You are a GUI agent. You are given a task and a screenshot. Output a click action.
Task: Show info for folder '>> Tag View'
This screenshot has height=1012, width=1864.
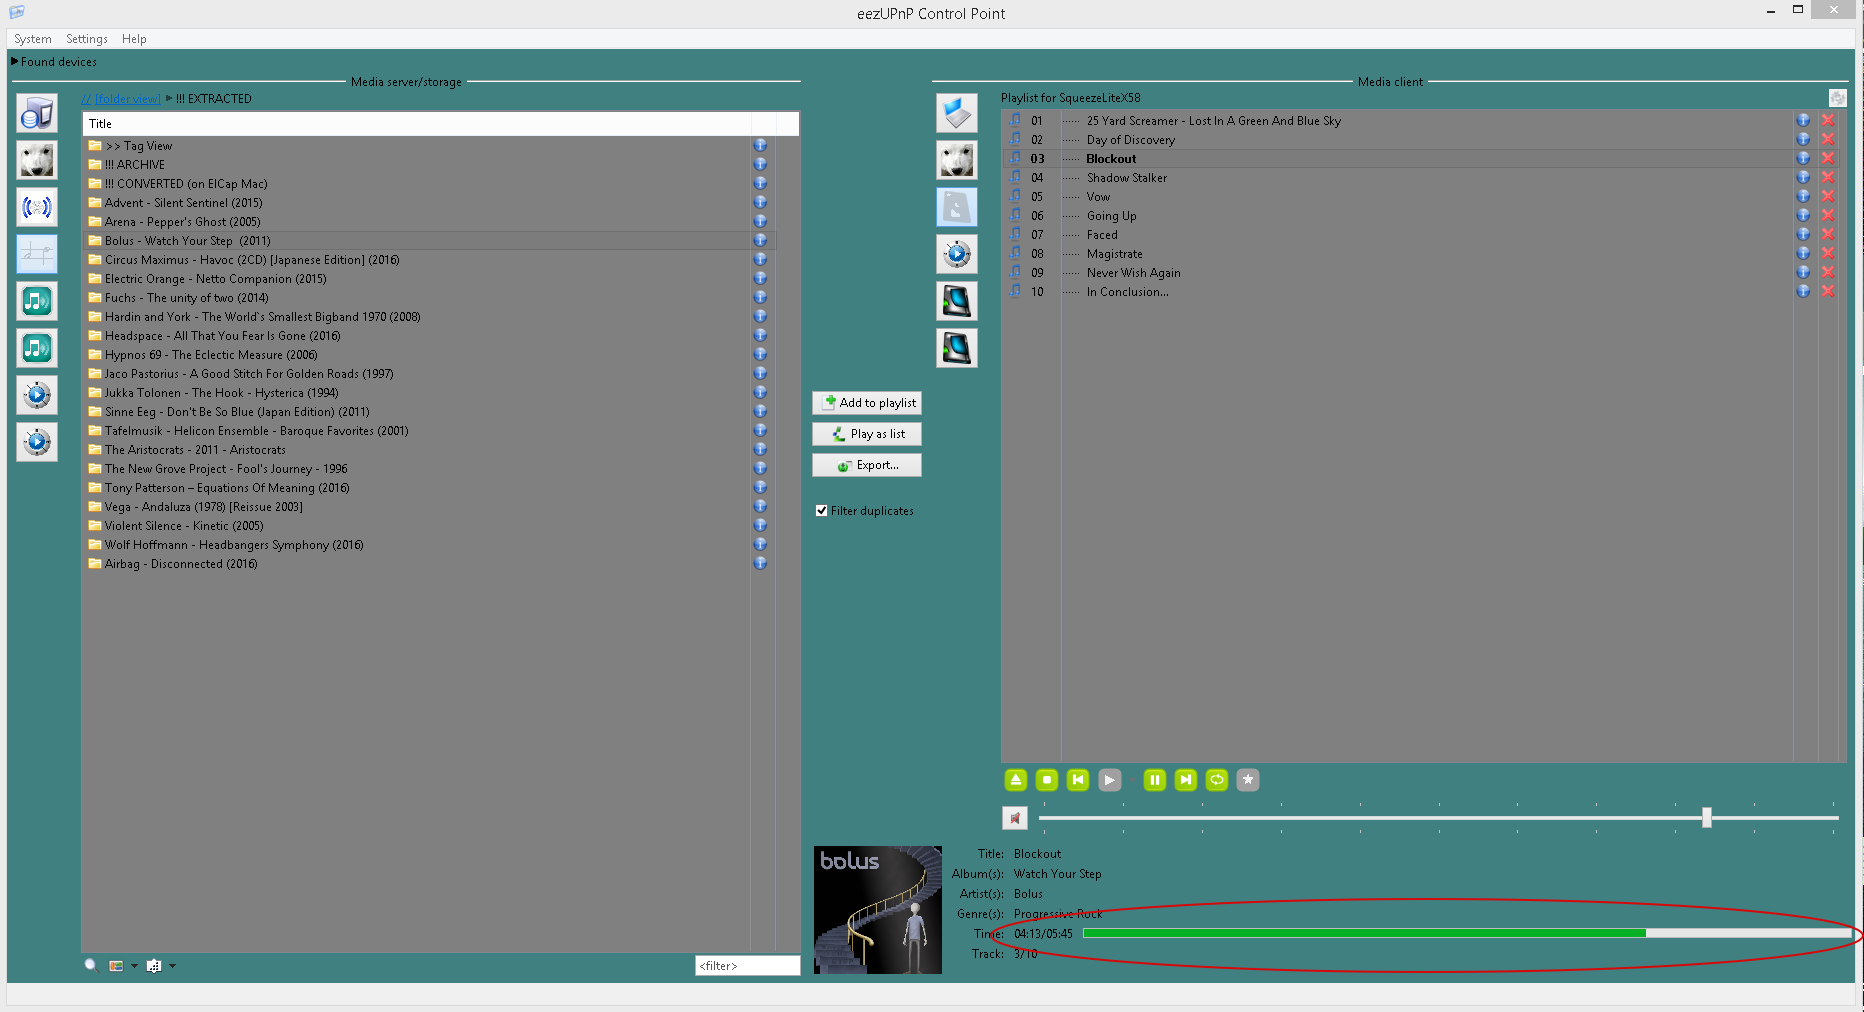[x=760, y=145]
